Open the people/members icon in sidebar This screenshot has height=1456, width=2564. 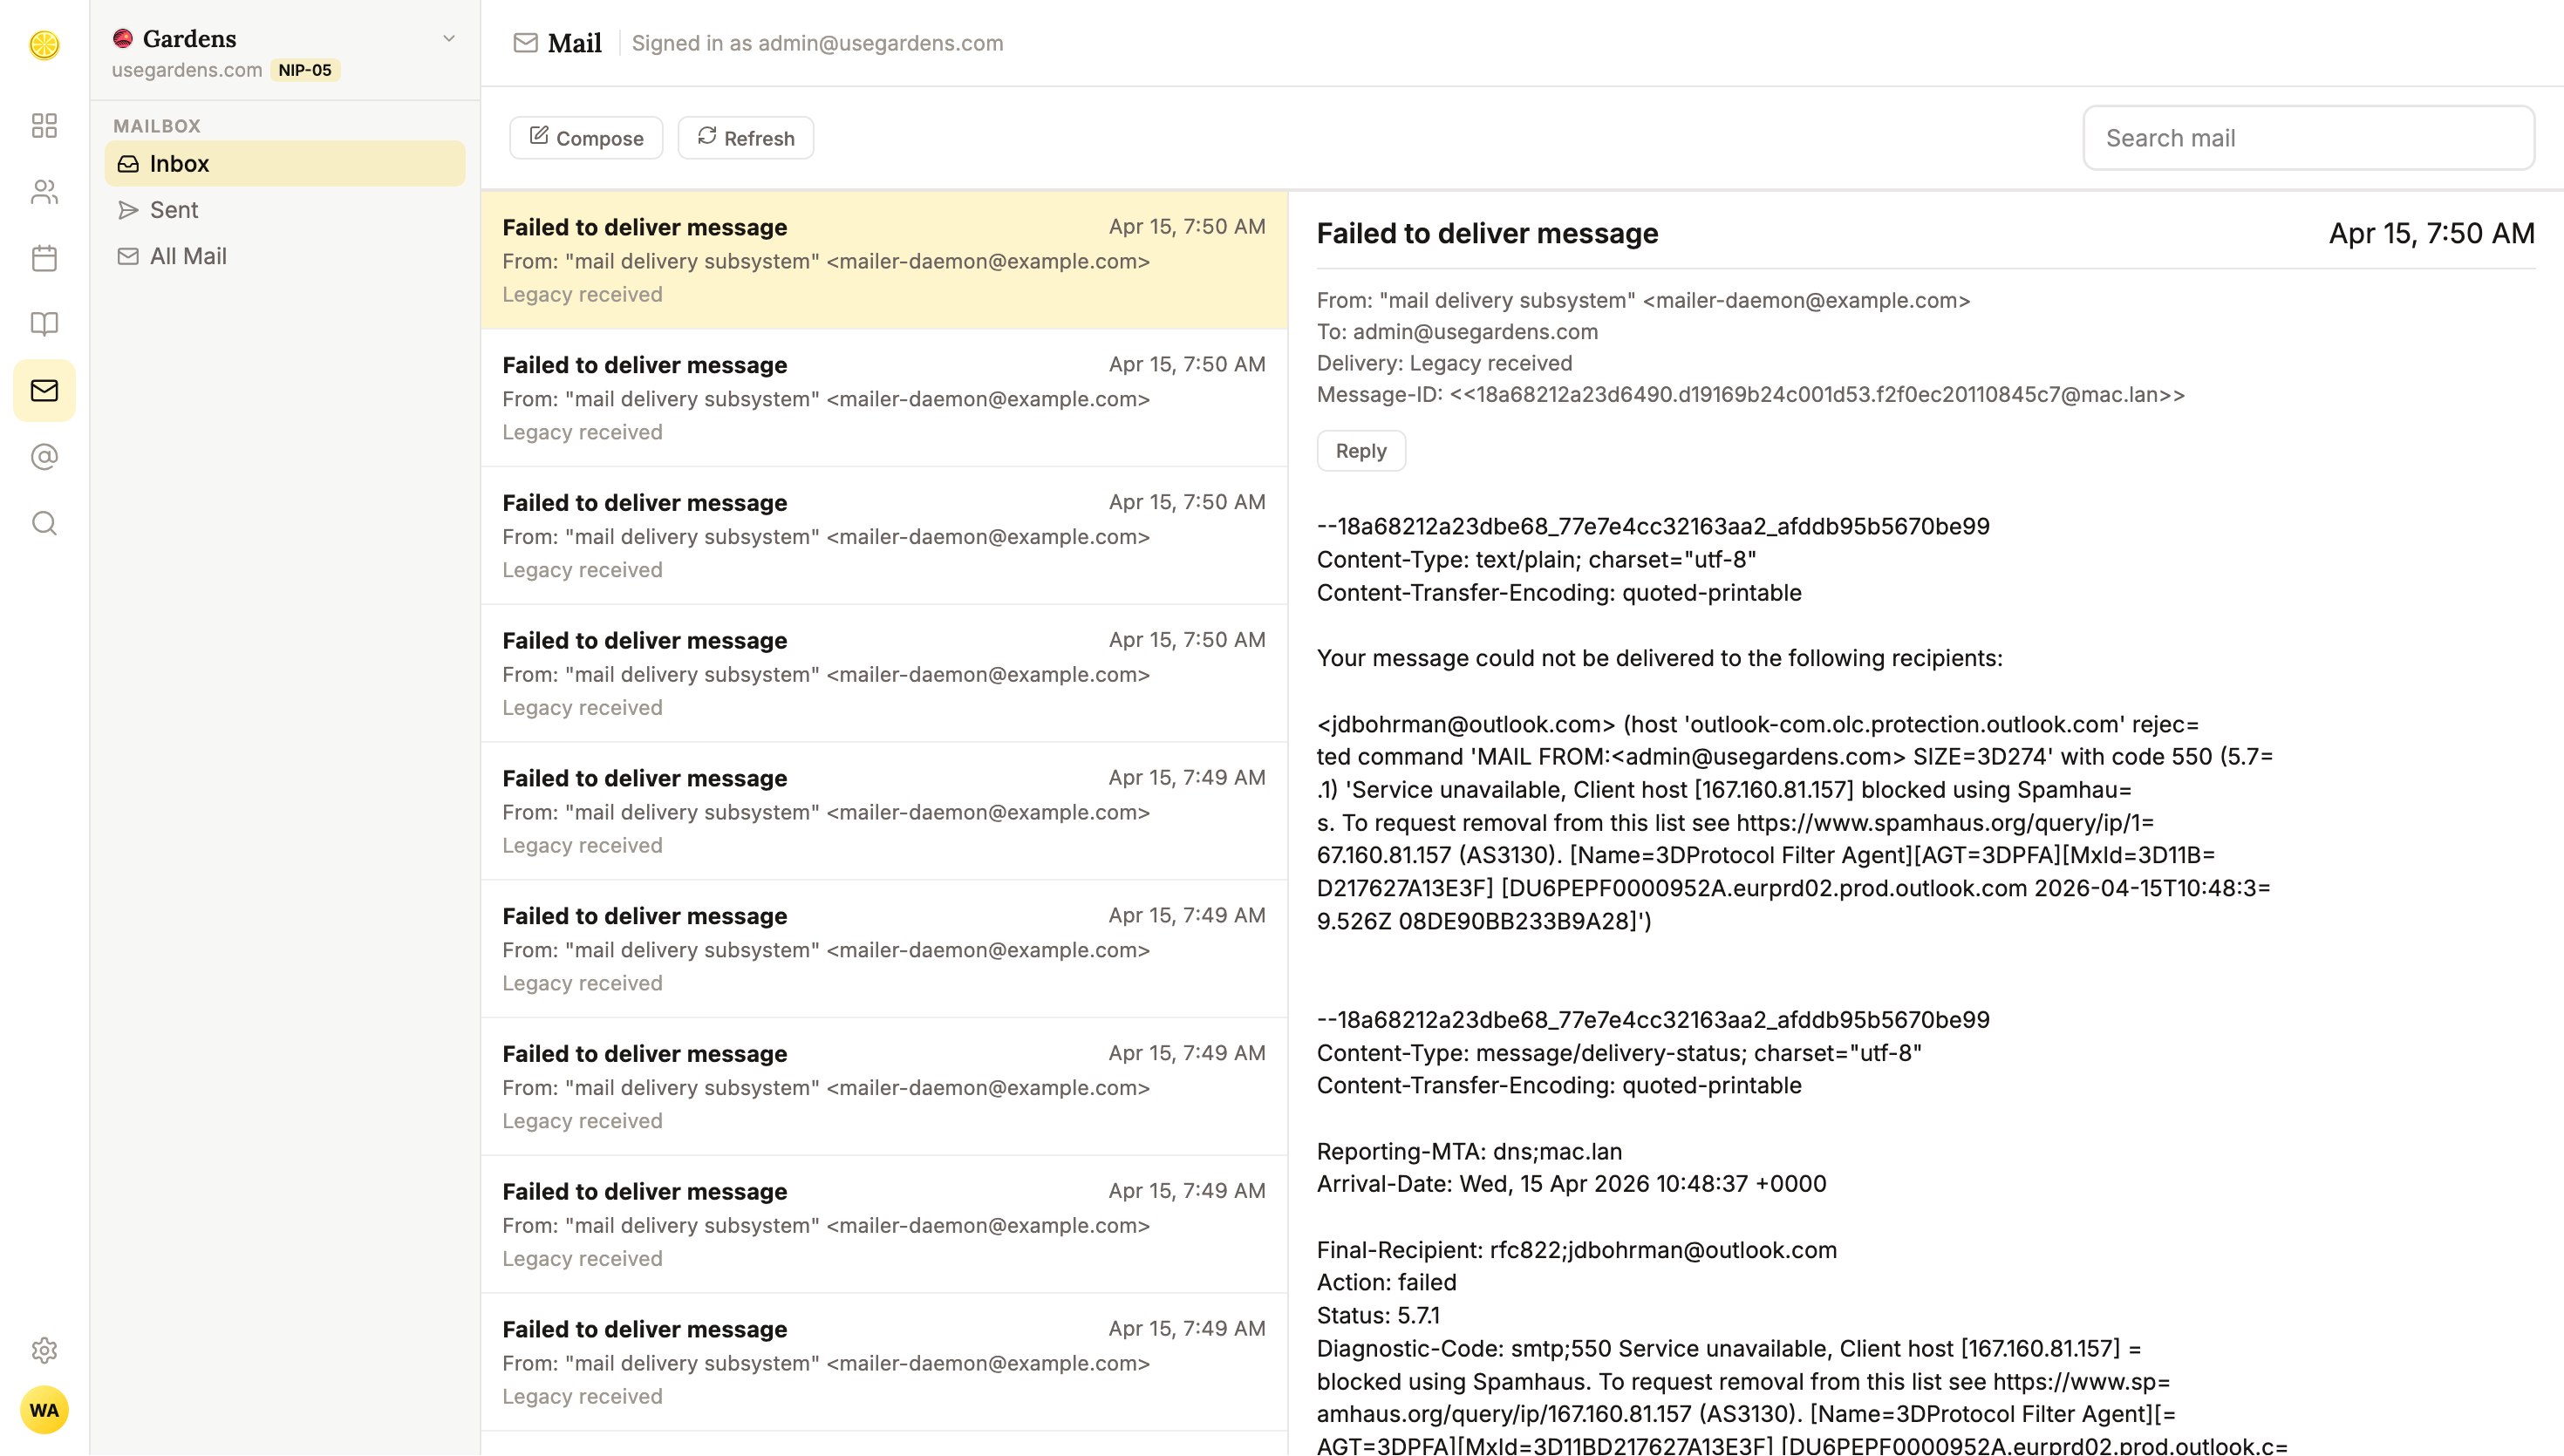click(x=44, y=192)
